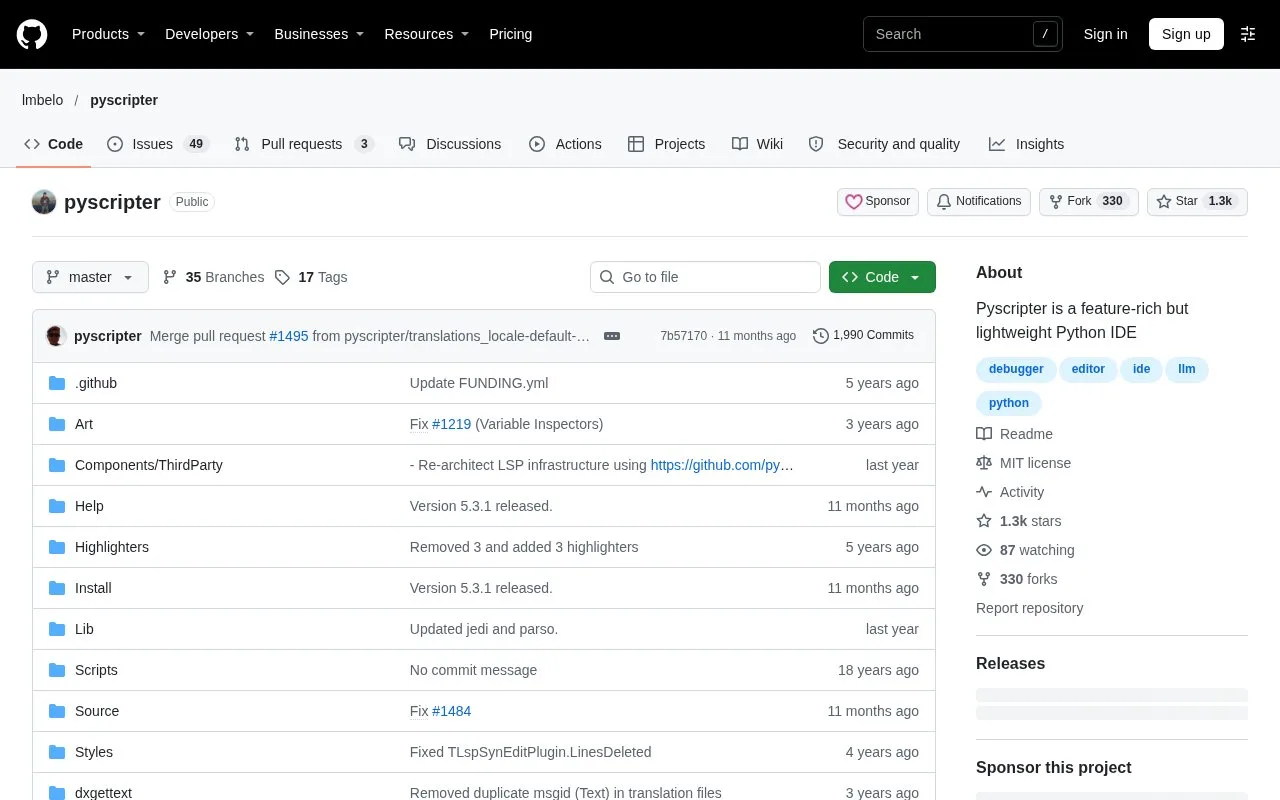Click the watching eye icon

[x=984, y=550]
